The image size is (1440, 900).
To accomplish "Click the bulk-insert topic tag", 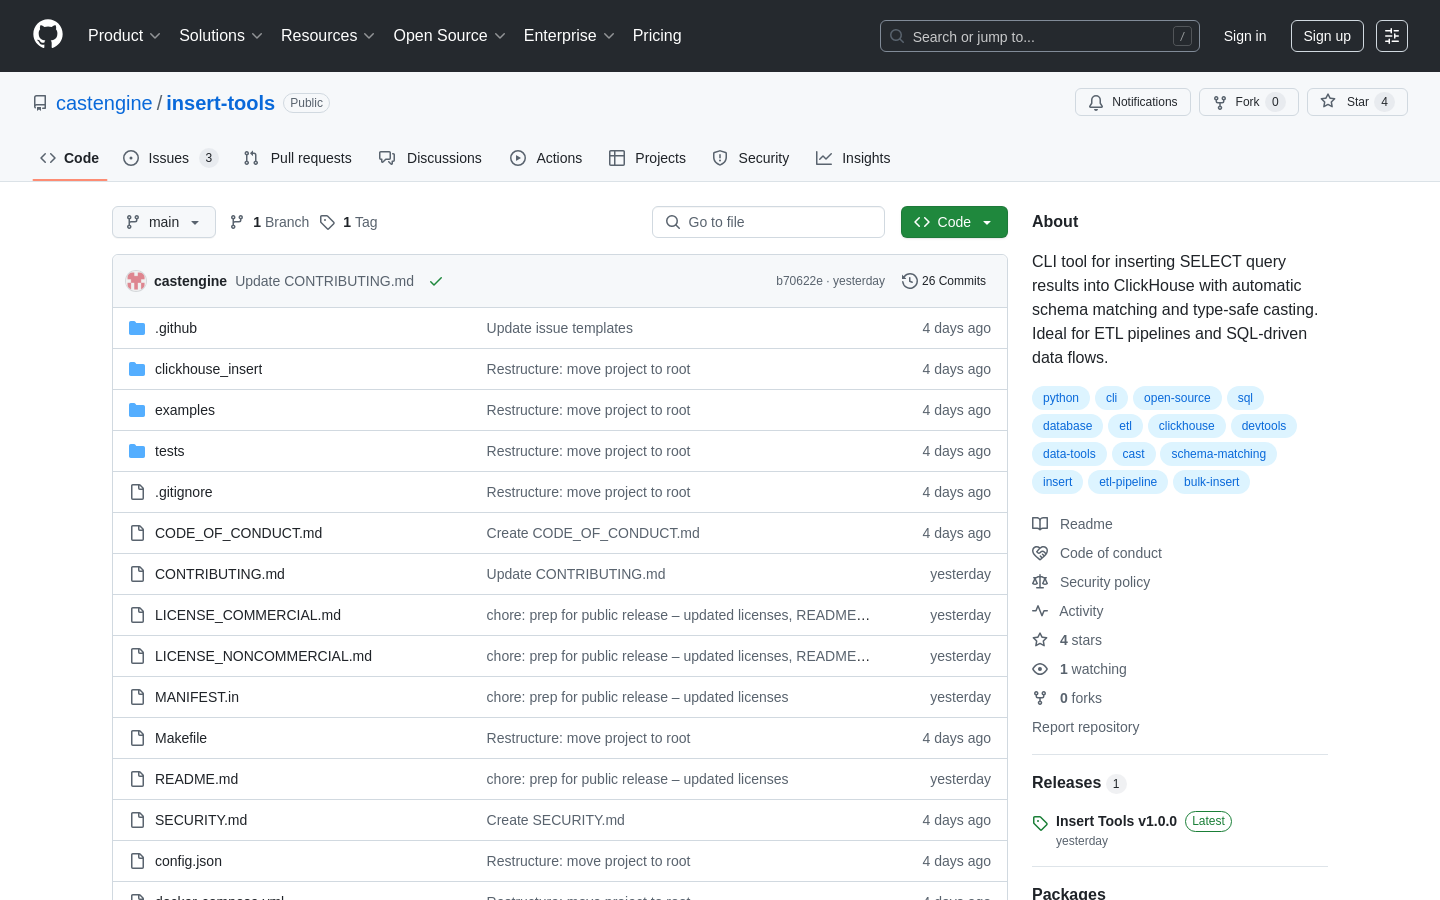I will pos(1211,482).
